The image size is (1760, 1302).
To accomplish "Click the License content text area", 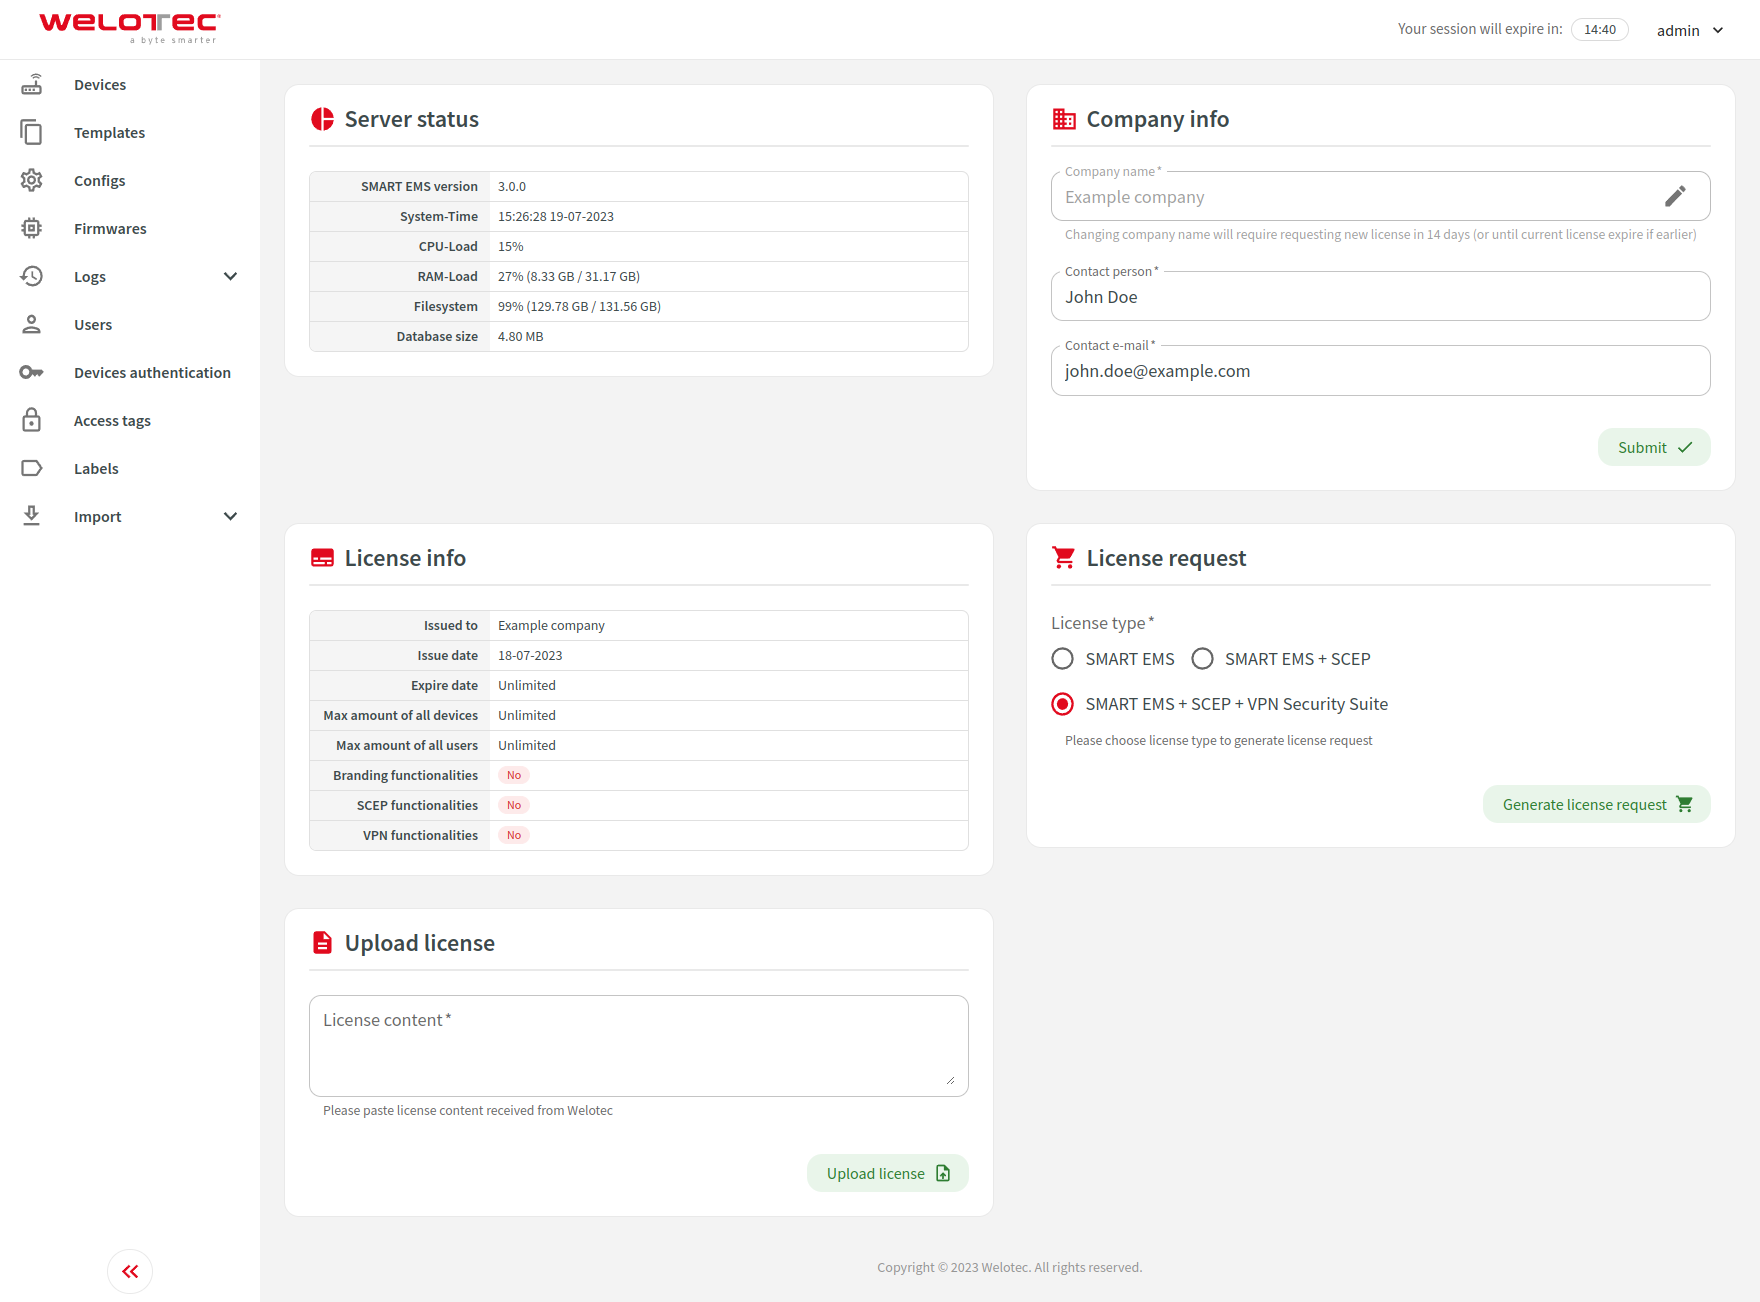I will (638, 1046).
